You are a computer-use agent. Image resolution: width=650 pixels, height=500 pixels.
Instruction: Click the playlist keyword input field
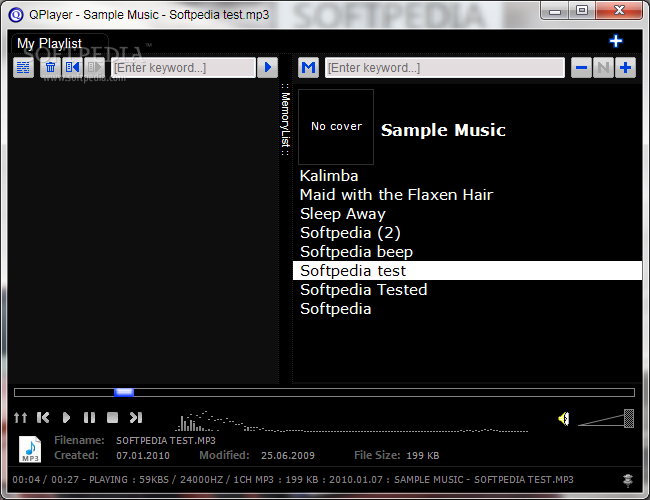(183, 68)
